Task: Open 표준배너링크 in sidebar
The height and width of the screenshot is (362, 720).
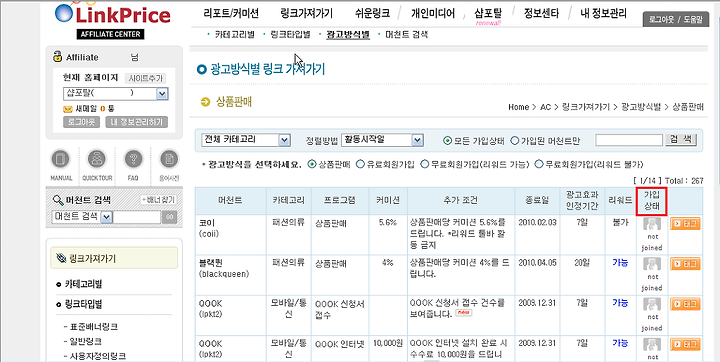Action: click(93, 327)
